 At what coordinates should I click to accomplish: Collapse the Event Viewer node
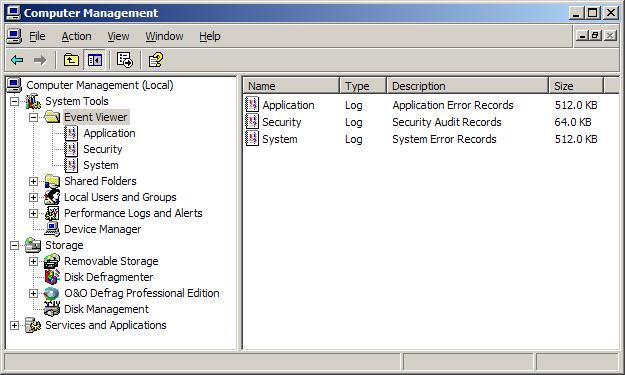point(33,117)
